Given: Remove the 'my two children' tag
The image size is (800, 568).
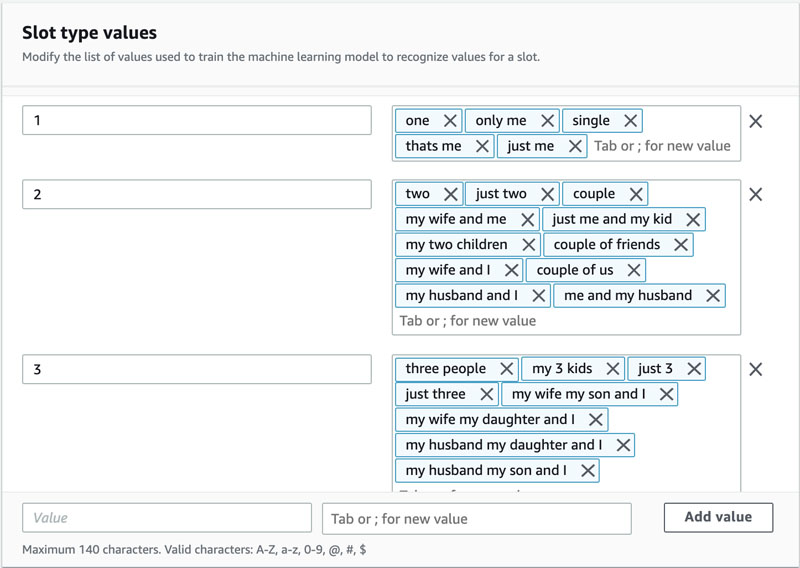Looking at the screenshot, I should pyautogui.click(x=529, y=245).
